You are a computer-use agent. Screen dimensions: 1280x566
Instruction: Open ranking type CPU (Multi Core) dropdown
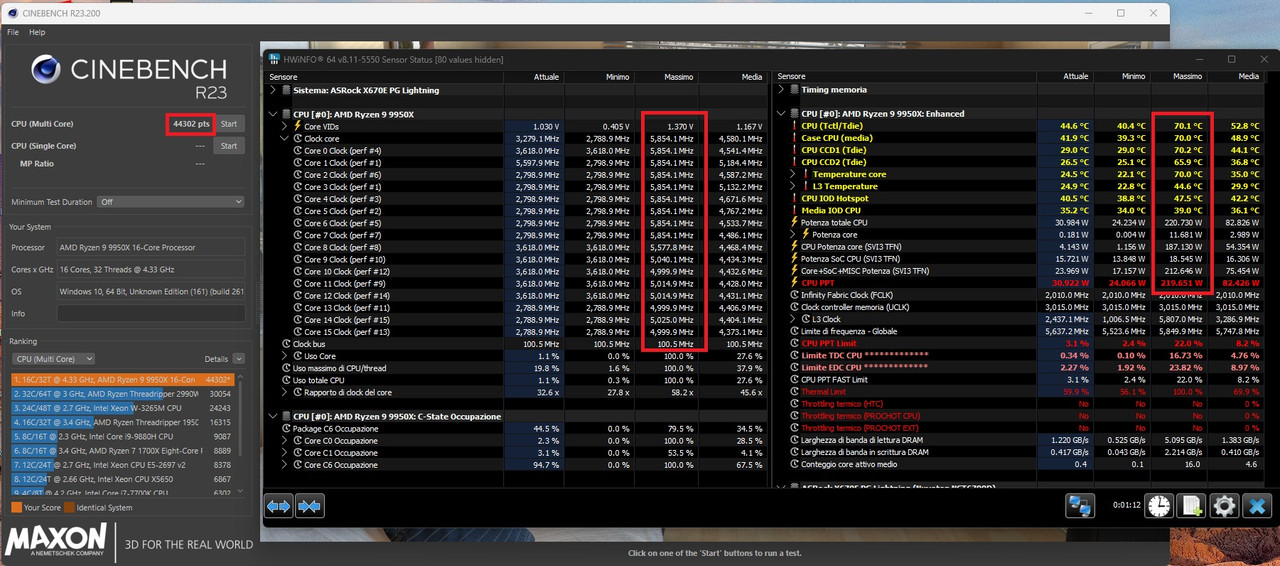pos(53,358)
